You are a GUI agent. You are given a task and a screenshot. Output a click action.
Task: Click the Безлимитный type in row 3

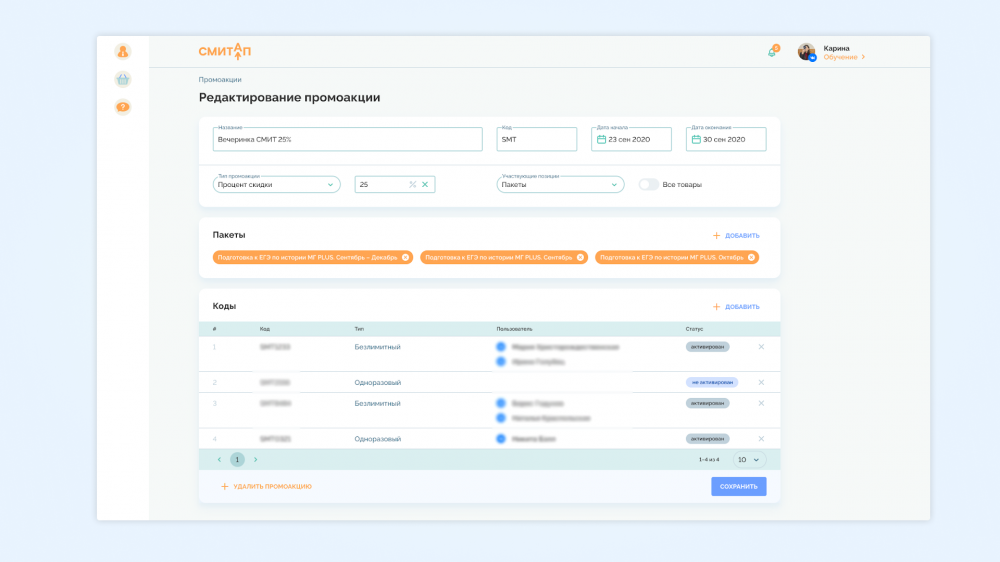(378, 403)
